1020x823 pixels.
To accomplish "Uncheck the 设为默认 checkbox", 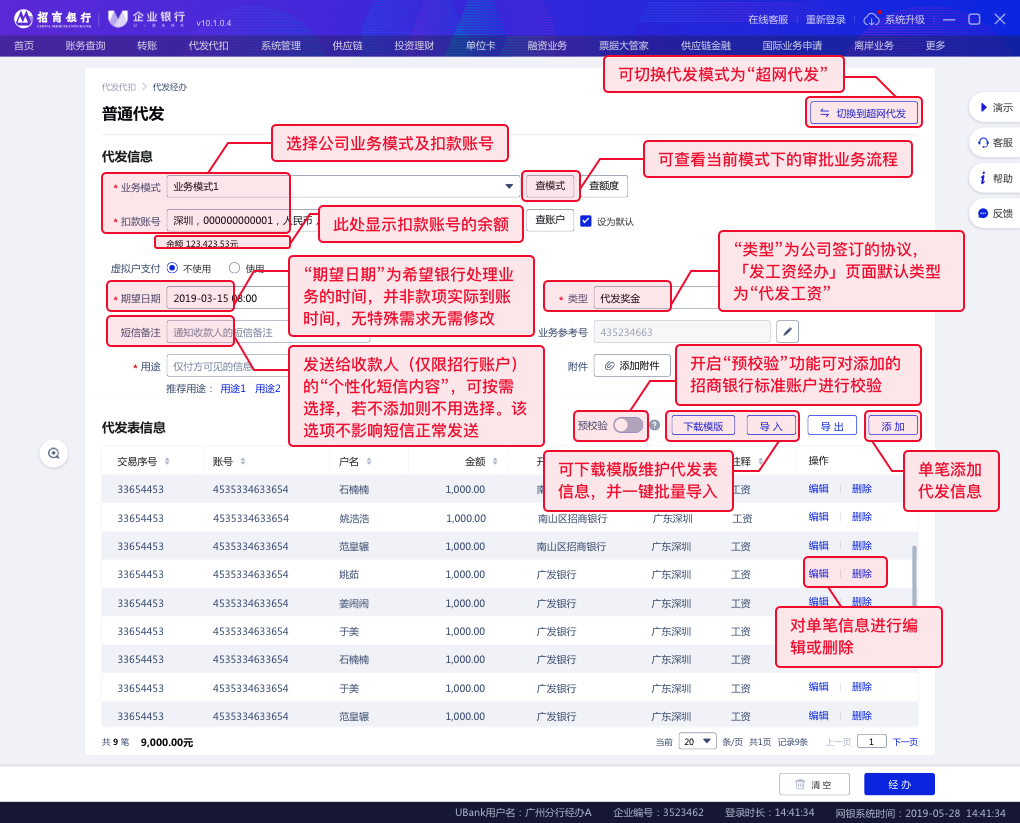I will [x=586, y=221].
